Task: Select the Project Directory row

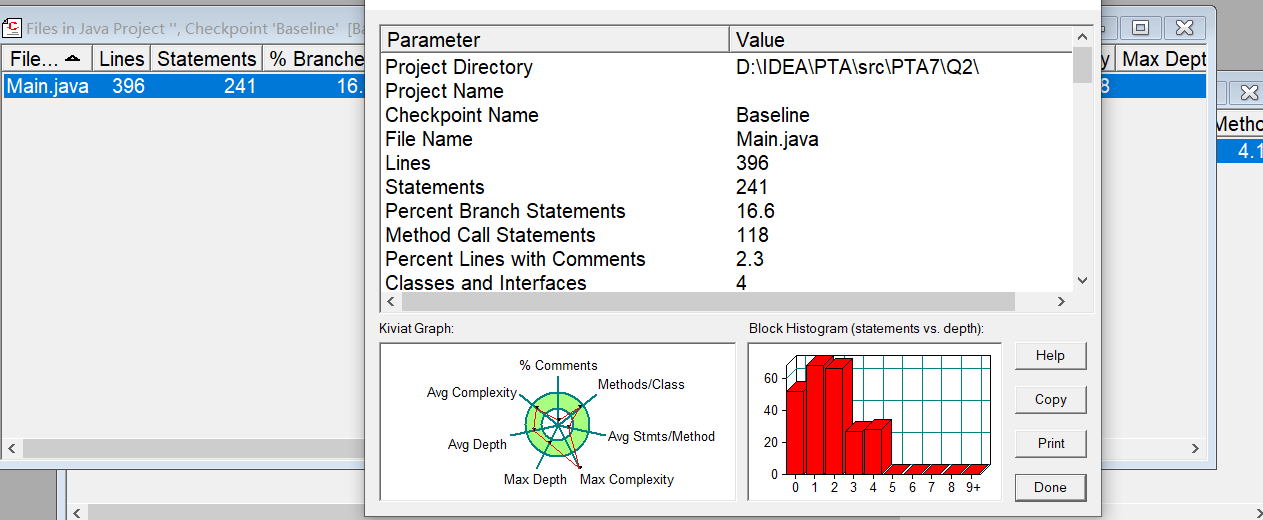Action: (726, 67)
